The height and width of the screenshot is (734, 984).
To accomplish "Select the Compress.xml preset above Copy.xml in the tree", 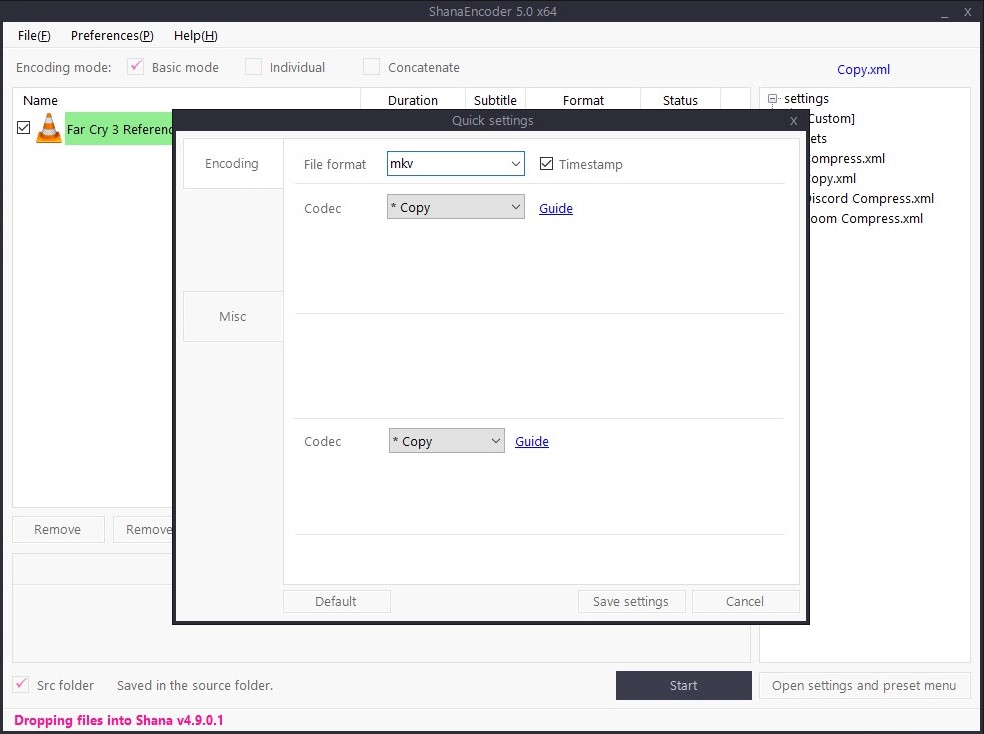I will (x=847, y=159).
